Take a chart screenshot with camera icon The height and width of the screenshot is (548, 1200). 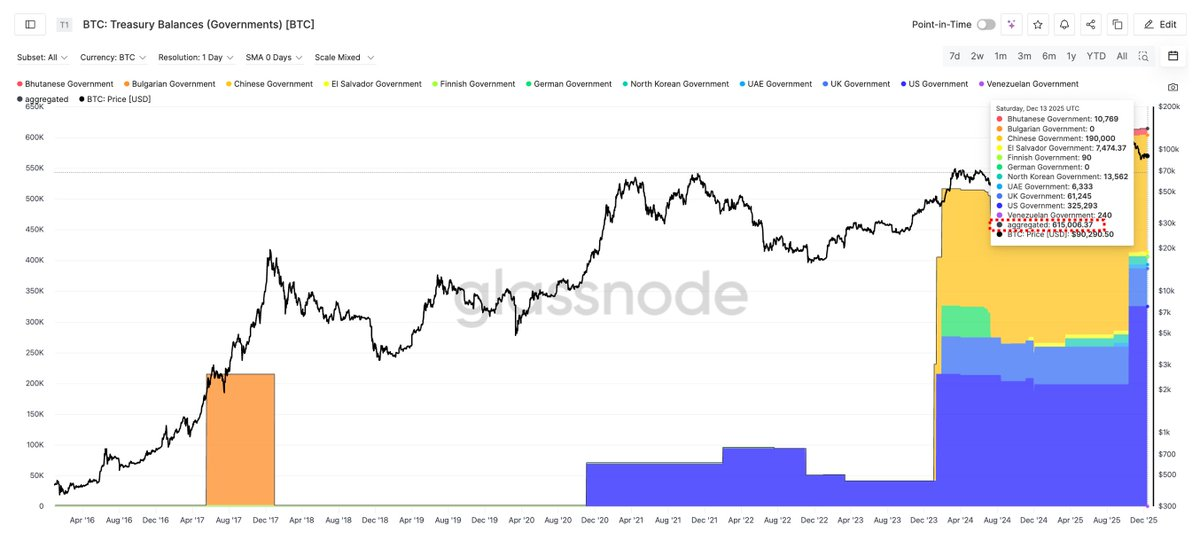click(x=1172, y=88)
